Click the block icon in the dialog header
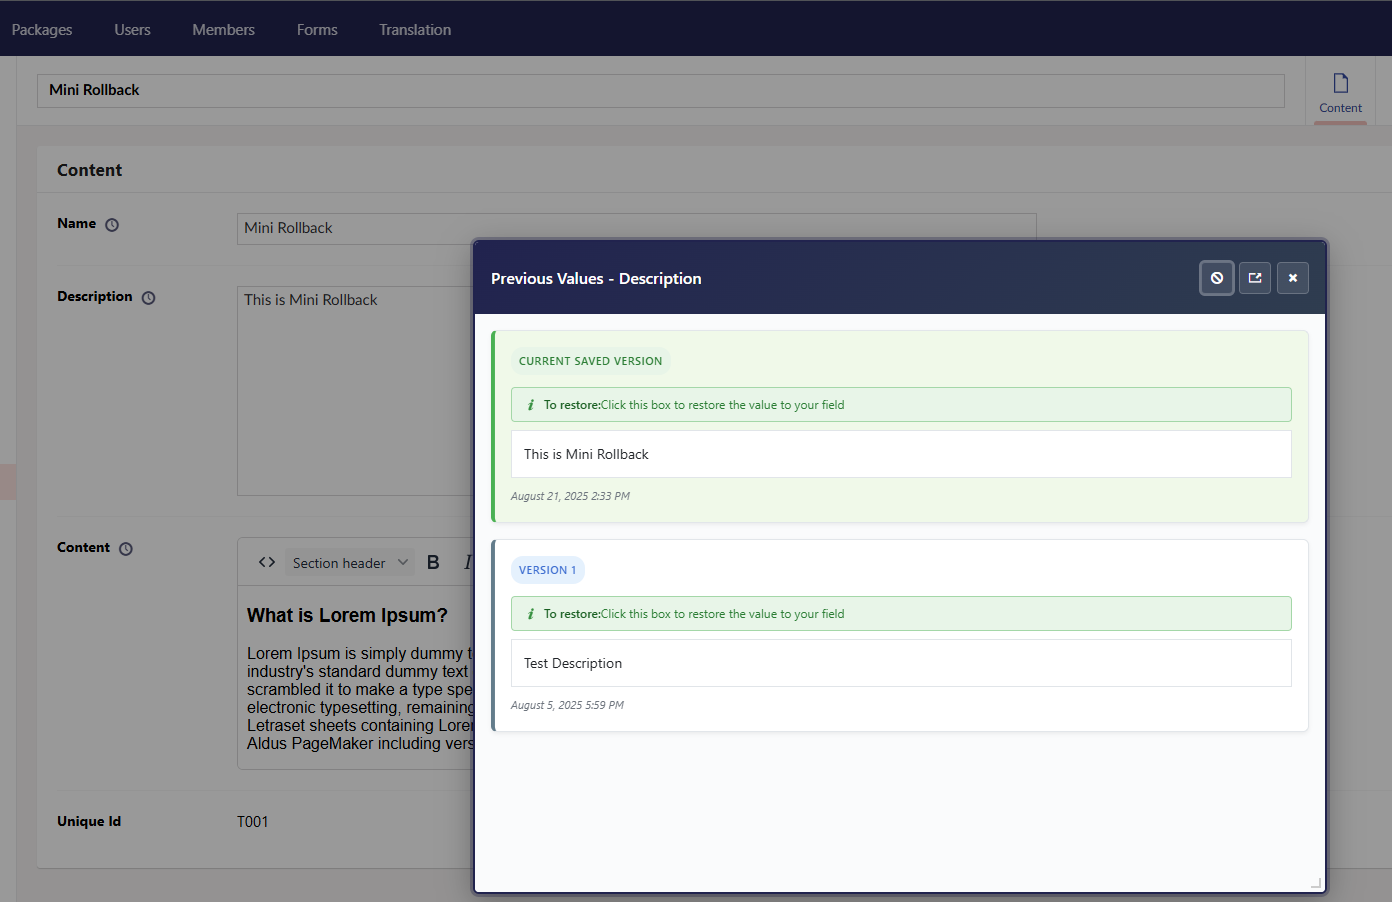 tap(1216, 278)
